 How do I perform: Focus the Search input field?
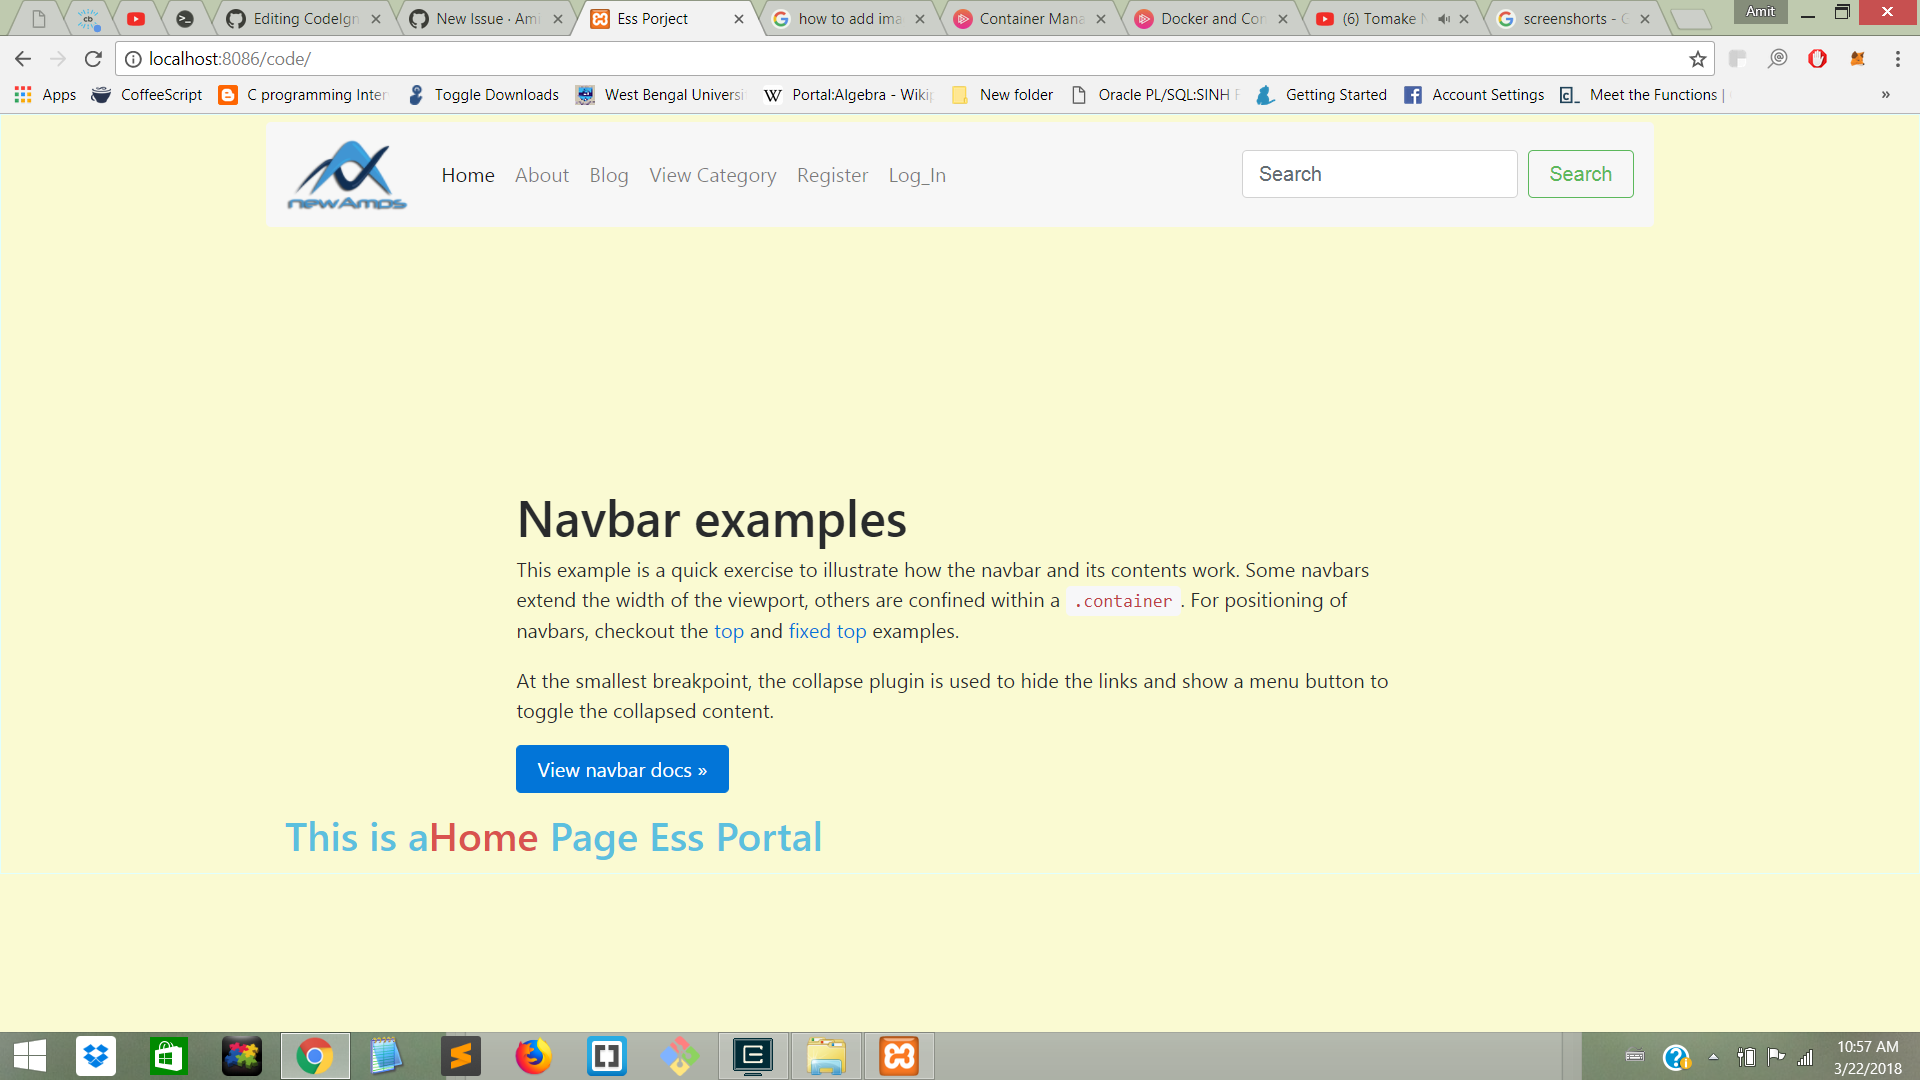point(1379,174)
